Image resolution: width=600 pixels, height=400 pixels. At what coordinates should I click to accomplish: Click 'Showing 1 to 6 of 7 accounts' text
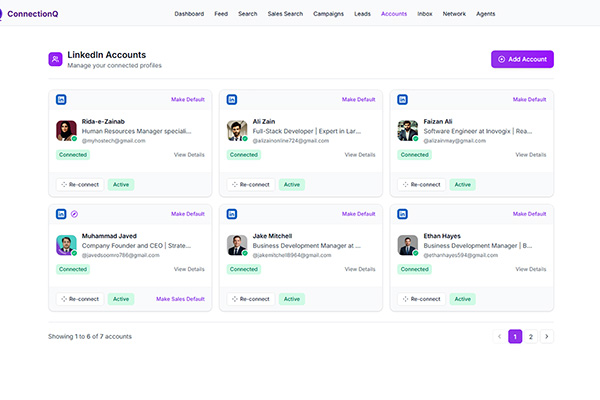pos(90,336)
